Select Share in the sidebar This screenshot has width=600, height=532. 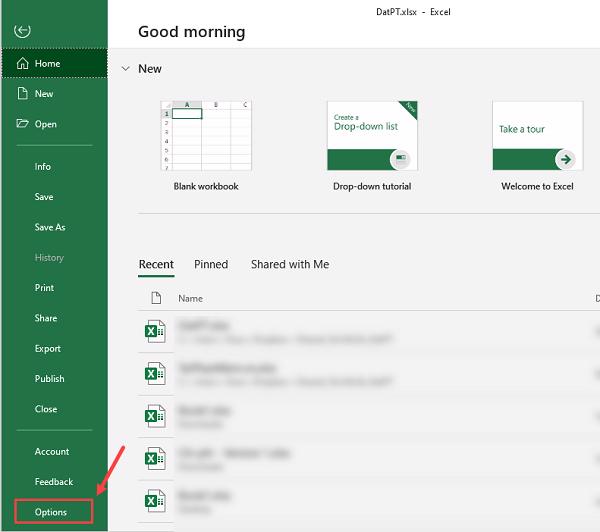(x=46, y=318)
